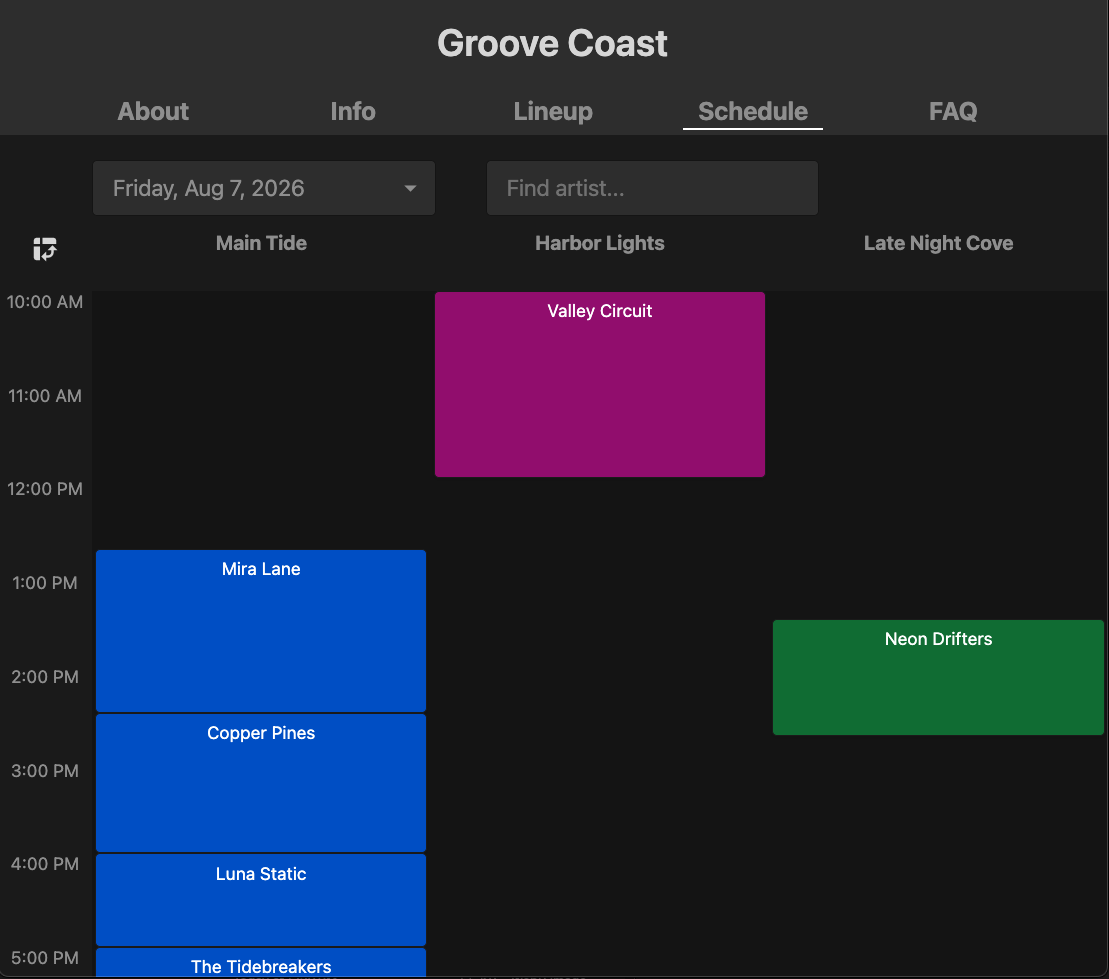This screenshot has width=1109, height=979.
Task: Select the Late Night Cove stage header
Action: pos(938,243)
